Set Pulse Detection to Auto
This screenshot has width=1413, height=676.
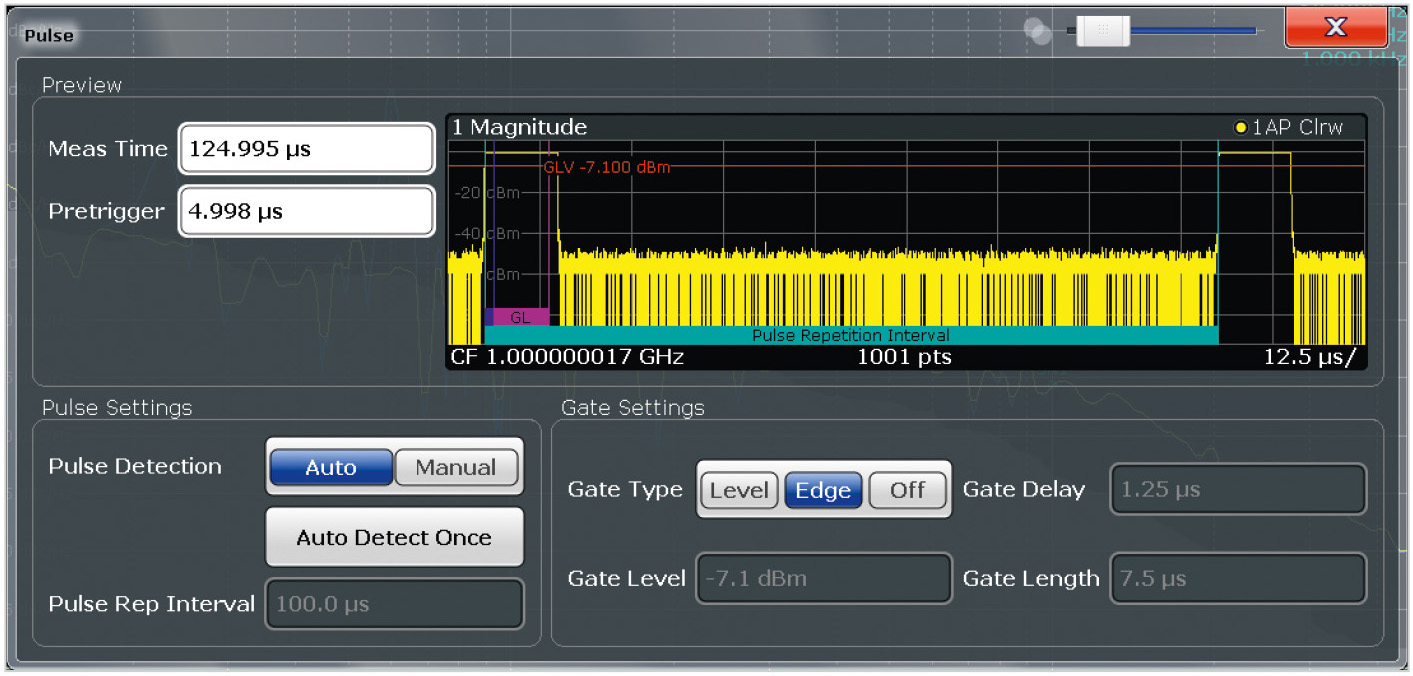[x=331, y=467]
